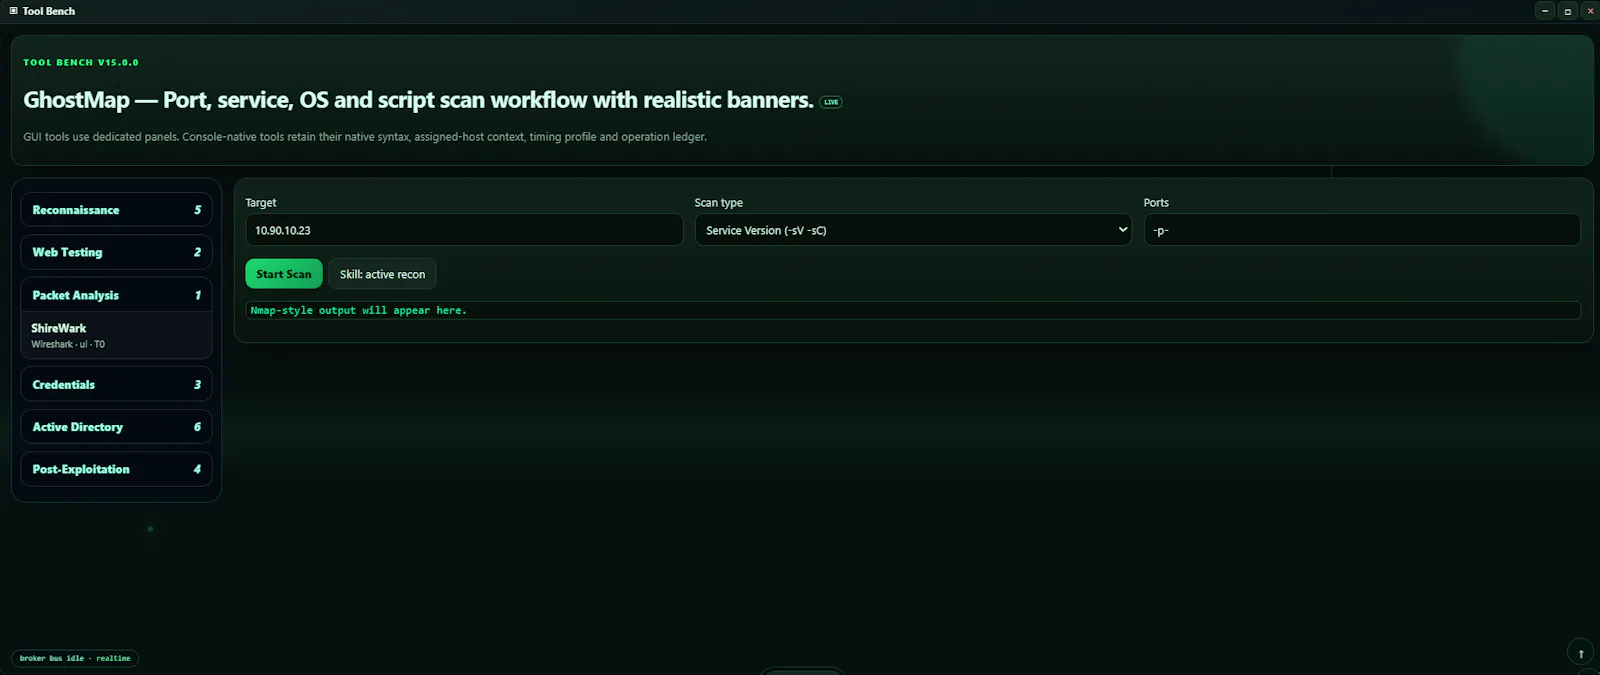Click the Target IP input field
The image size is (1600, 675).
pos(464,230)
